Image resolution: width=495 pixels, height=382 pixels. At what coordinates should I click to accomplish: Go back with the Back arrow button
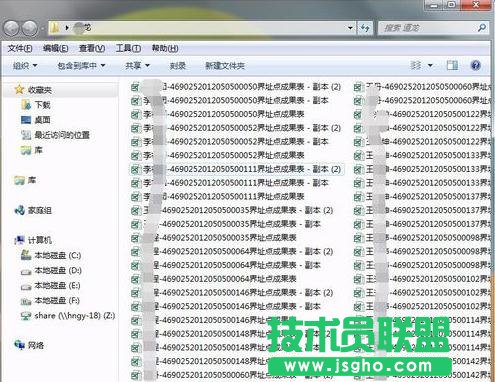pyautogui.click(x=12, y=28)
